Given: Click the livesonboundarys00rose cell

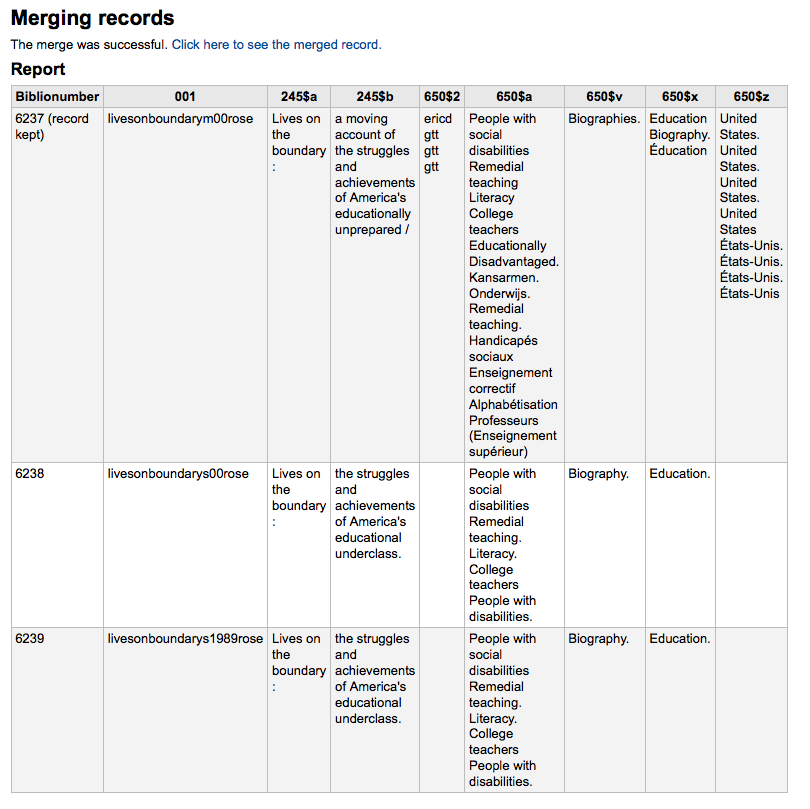Looking at the screenshot, I should (178, 474).
